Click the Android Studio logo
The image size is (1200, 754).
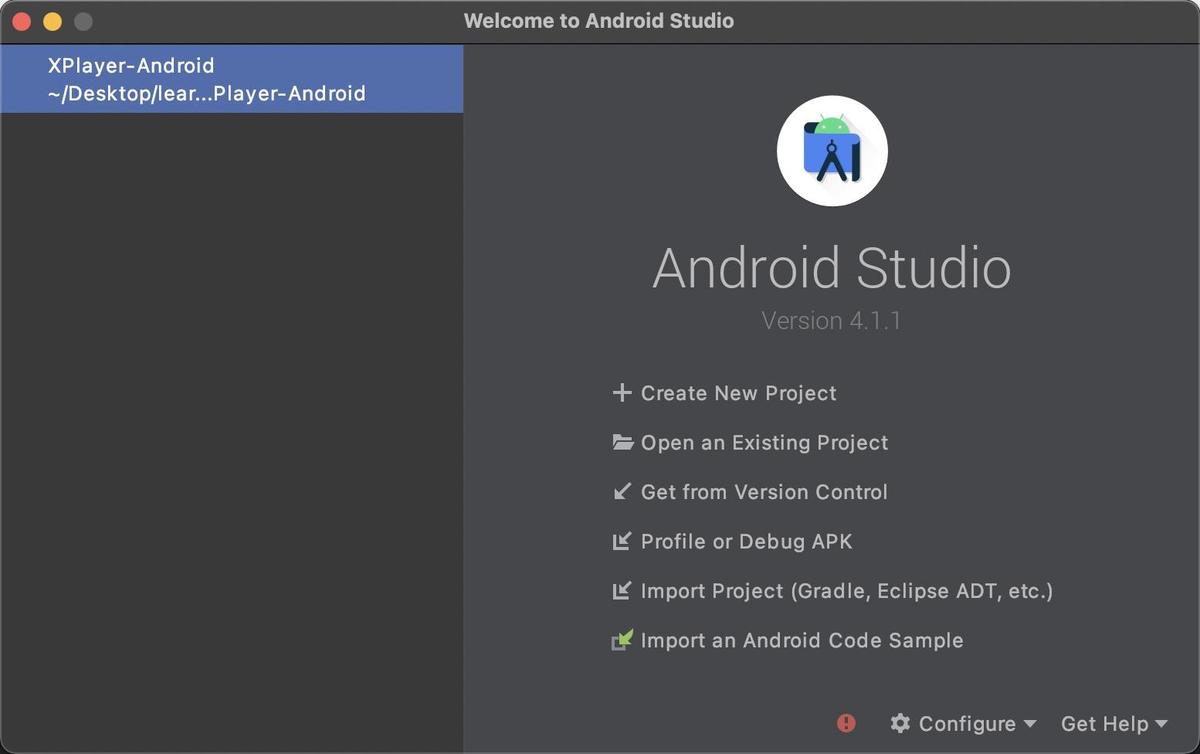pos(832,151)
